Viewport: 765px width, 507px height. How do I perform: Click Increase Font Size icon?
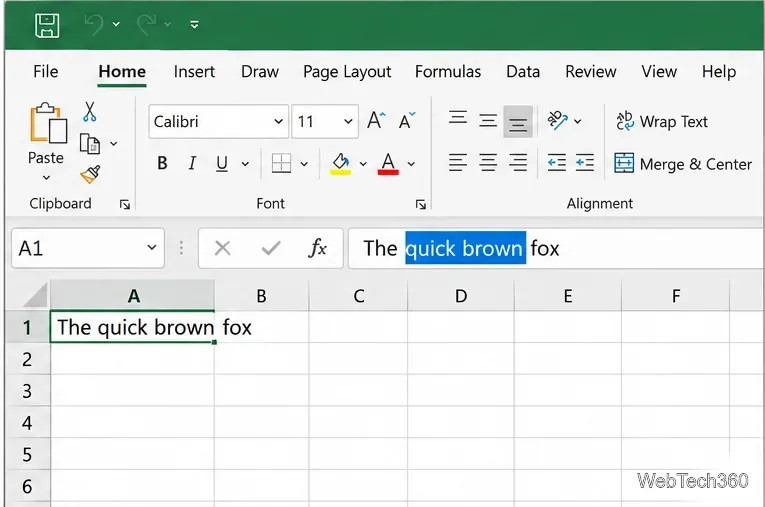pos(376,120)
